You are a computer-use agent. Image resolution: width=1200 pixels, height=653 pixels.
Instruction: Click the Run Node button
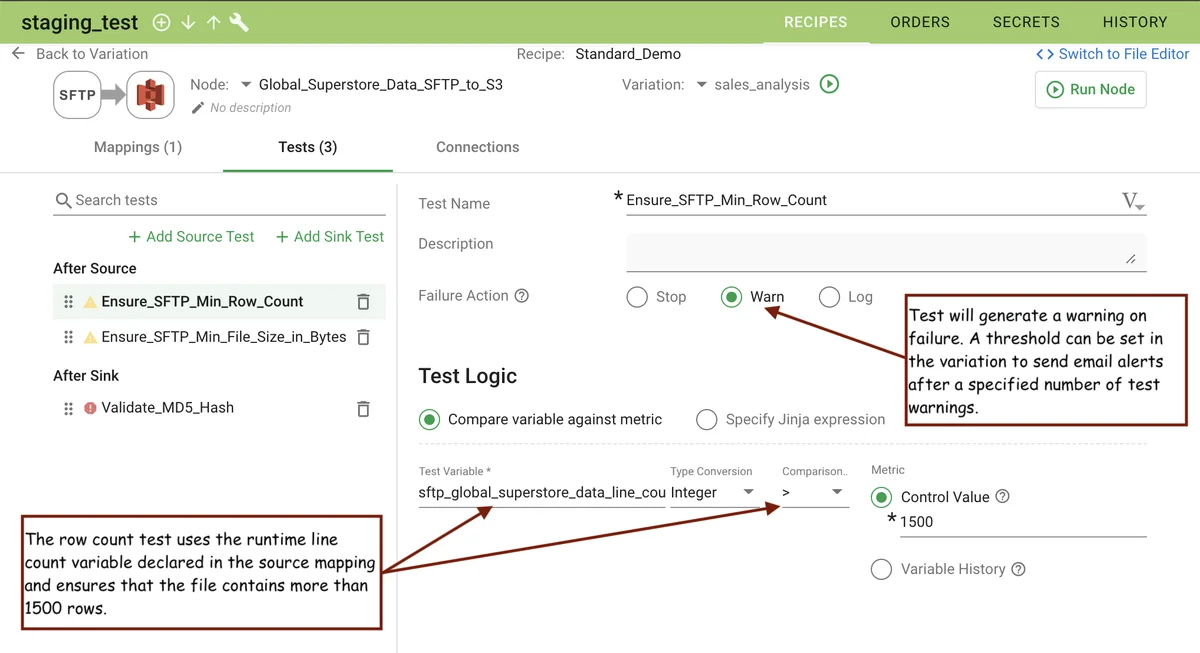(x=1090, y=89)
